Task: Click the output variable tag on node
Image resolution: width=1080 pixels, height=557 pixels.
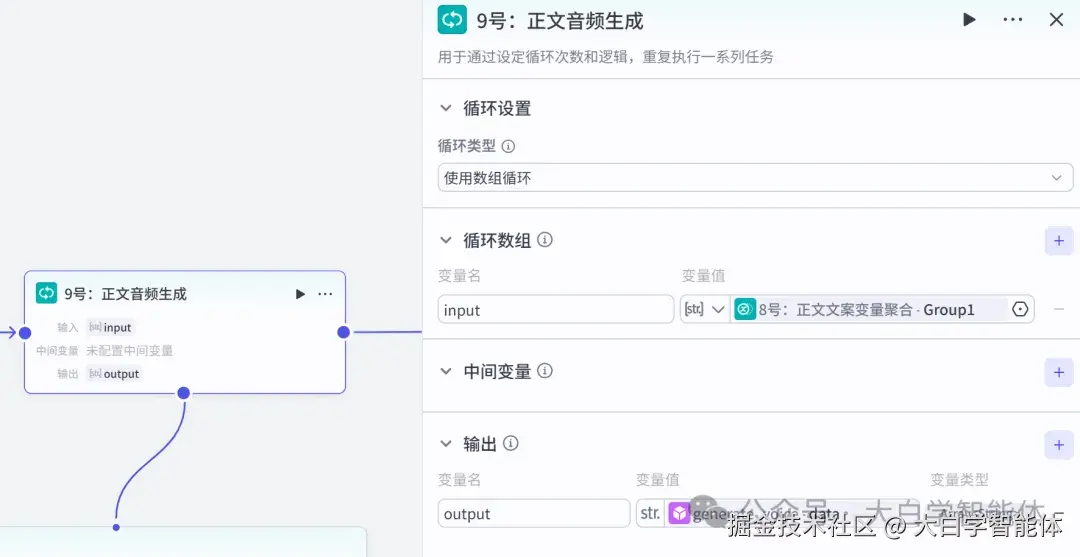Action: (x=114, y=374)
